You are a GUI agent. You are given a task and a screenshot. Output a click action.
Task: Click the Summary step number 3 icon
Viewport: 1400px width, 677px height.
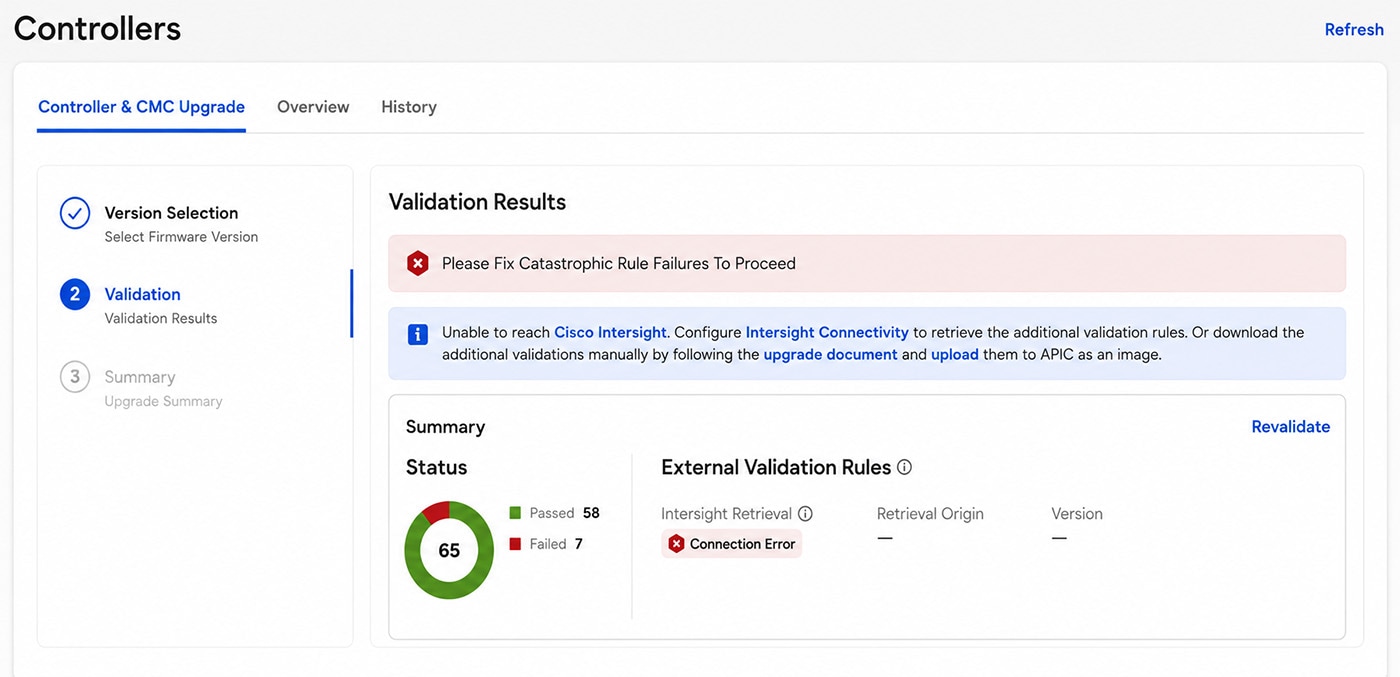pyautogui.click(x=75, y=377)
